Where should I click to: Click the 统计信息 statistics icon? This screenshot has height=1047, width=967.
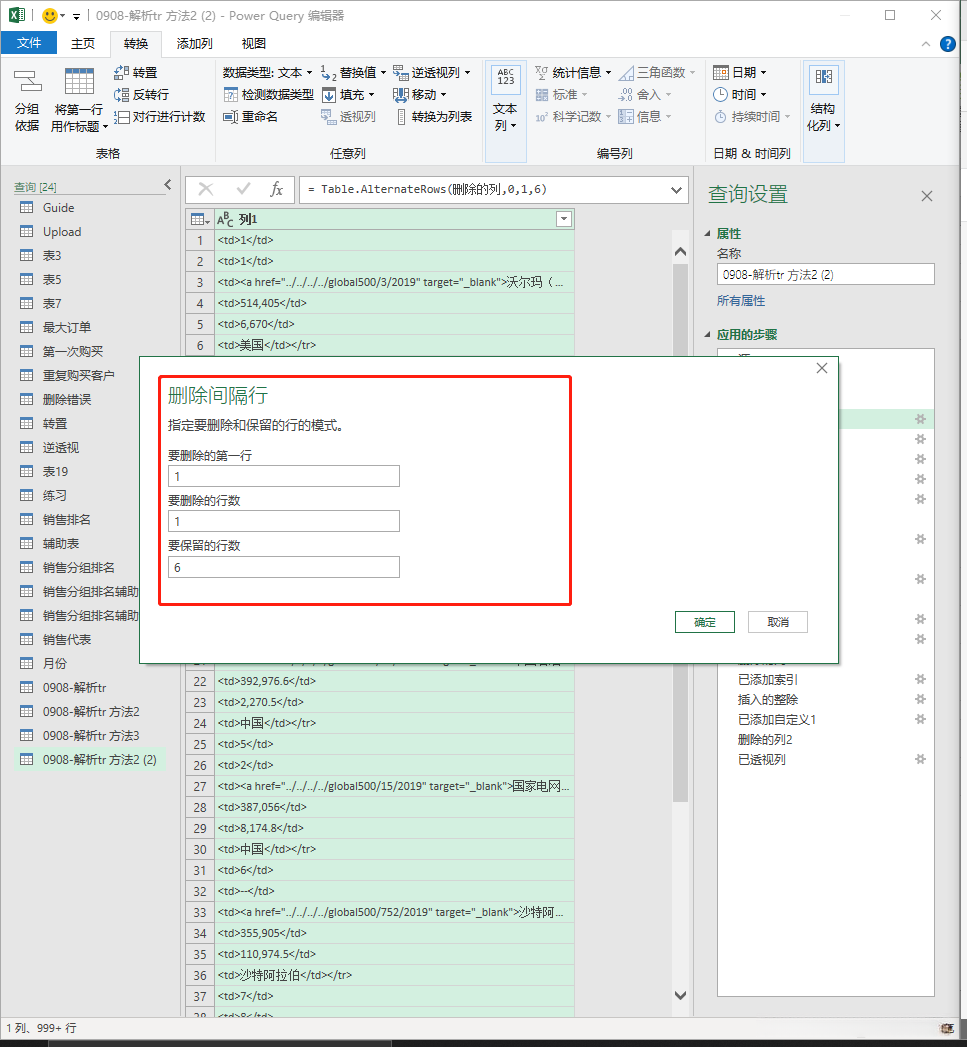(x=542, y=72)
